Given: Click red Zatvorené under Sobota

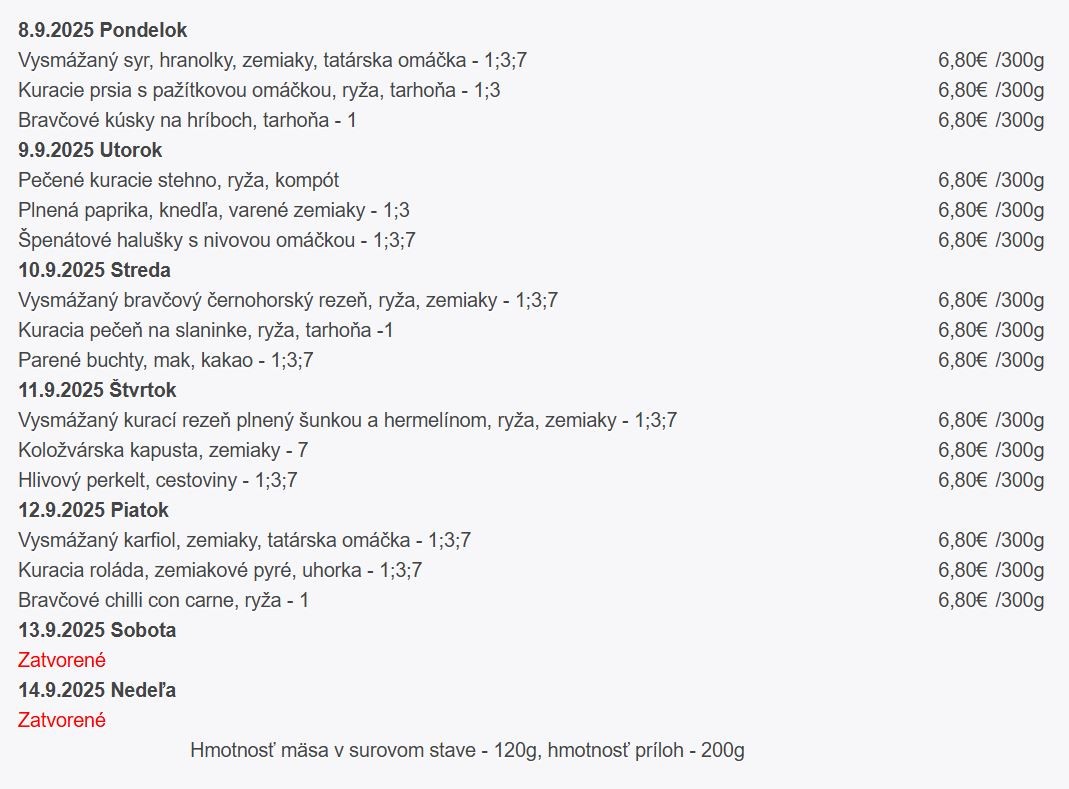Looking at the screenshot, I should (61, 660).
